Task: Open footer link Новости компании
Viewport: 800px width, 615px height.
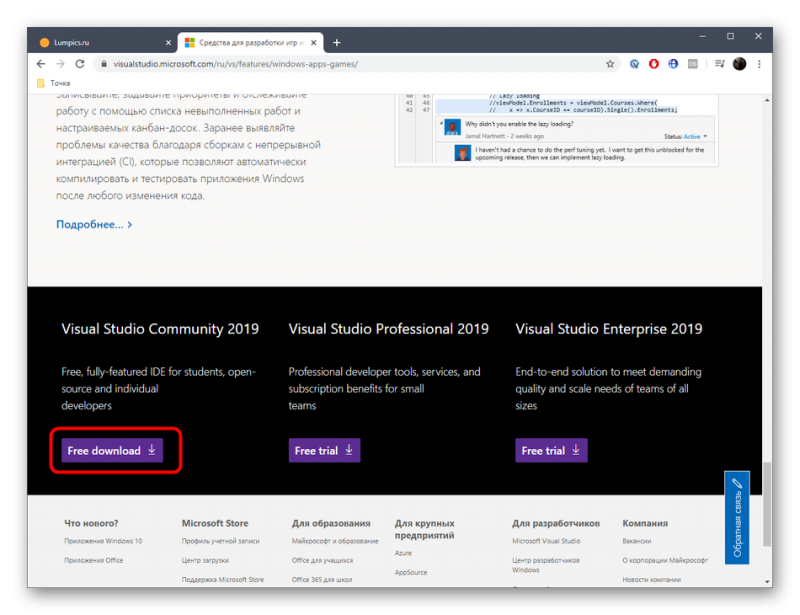Action: 652,580
